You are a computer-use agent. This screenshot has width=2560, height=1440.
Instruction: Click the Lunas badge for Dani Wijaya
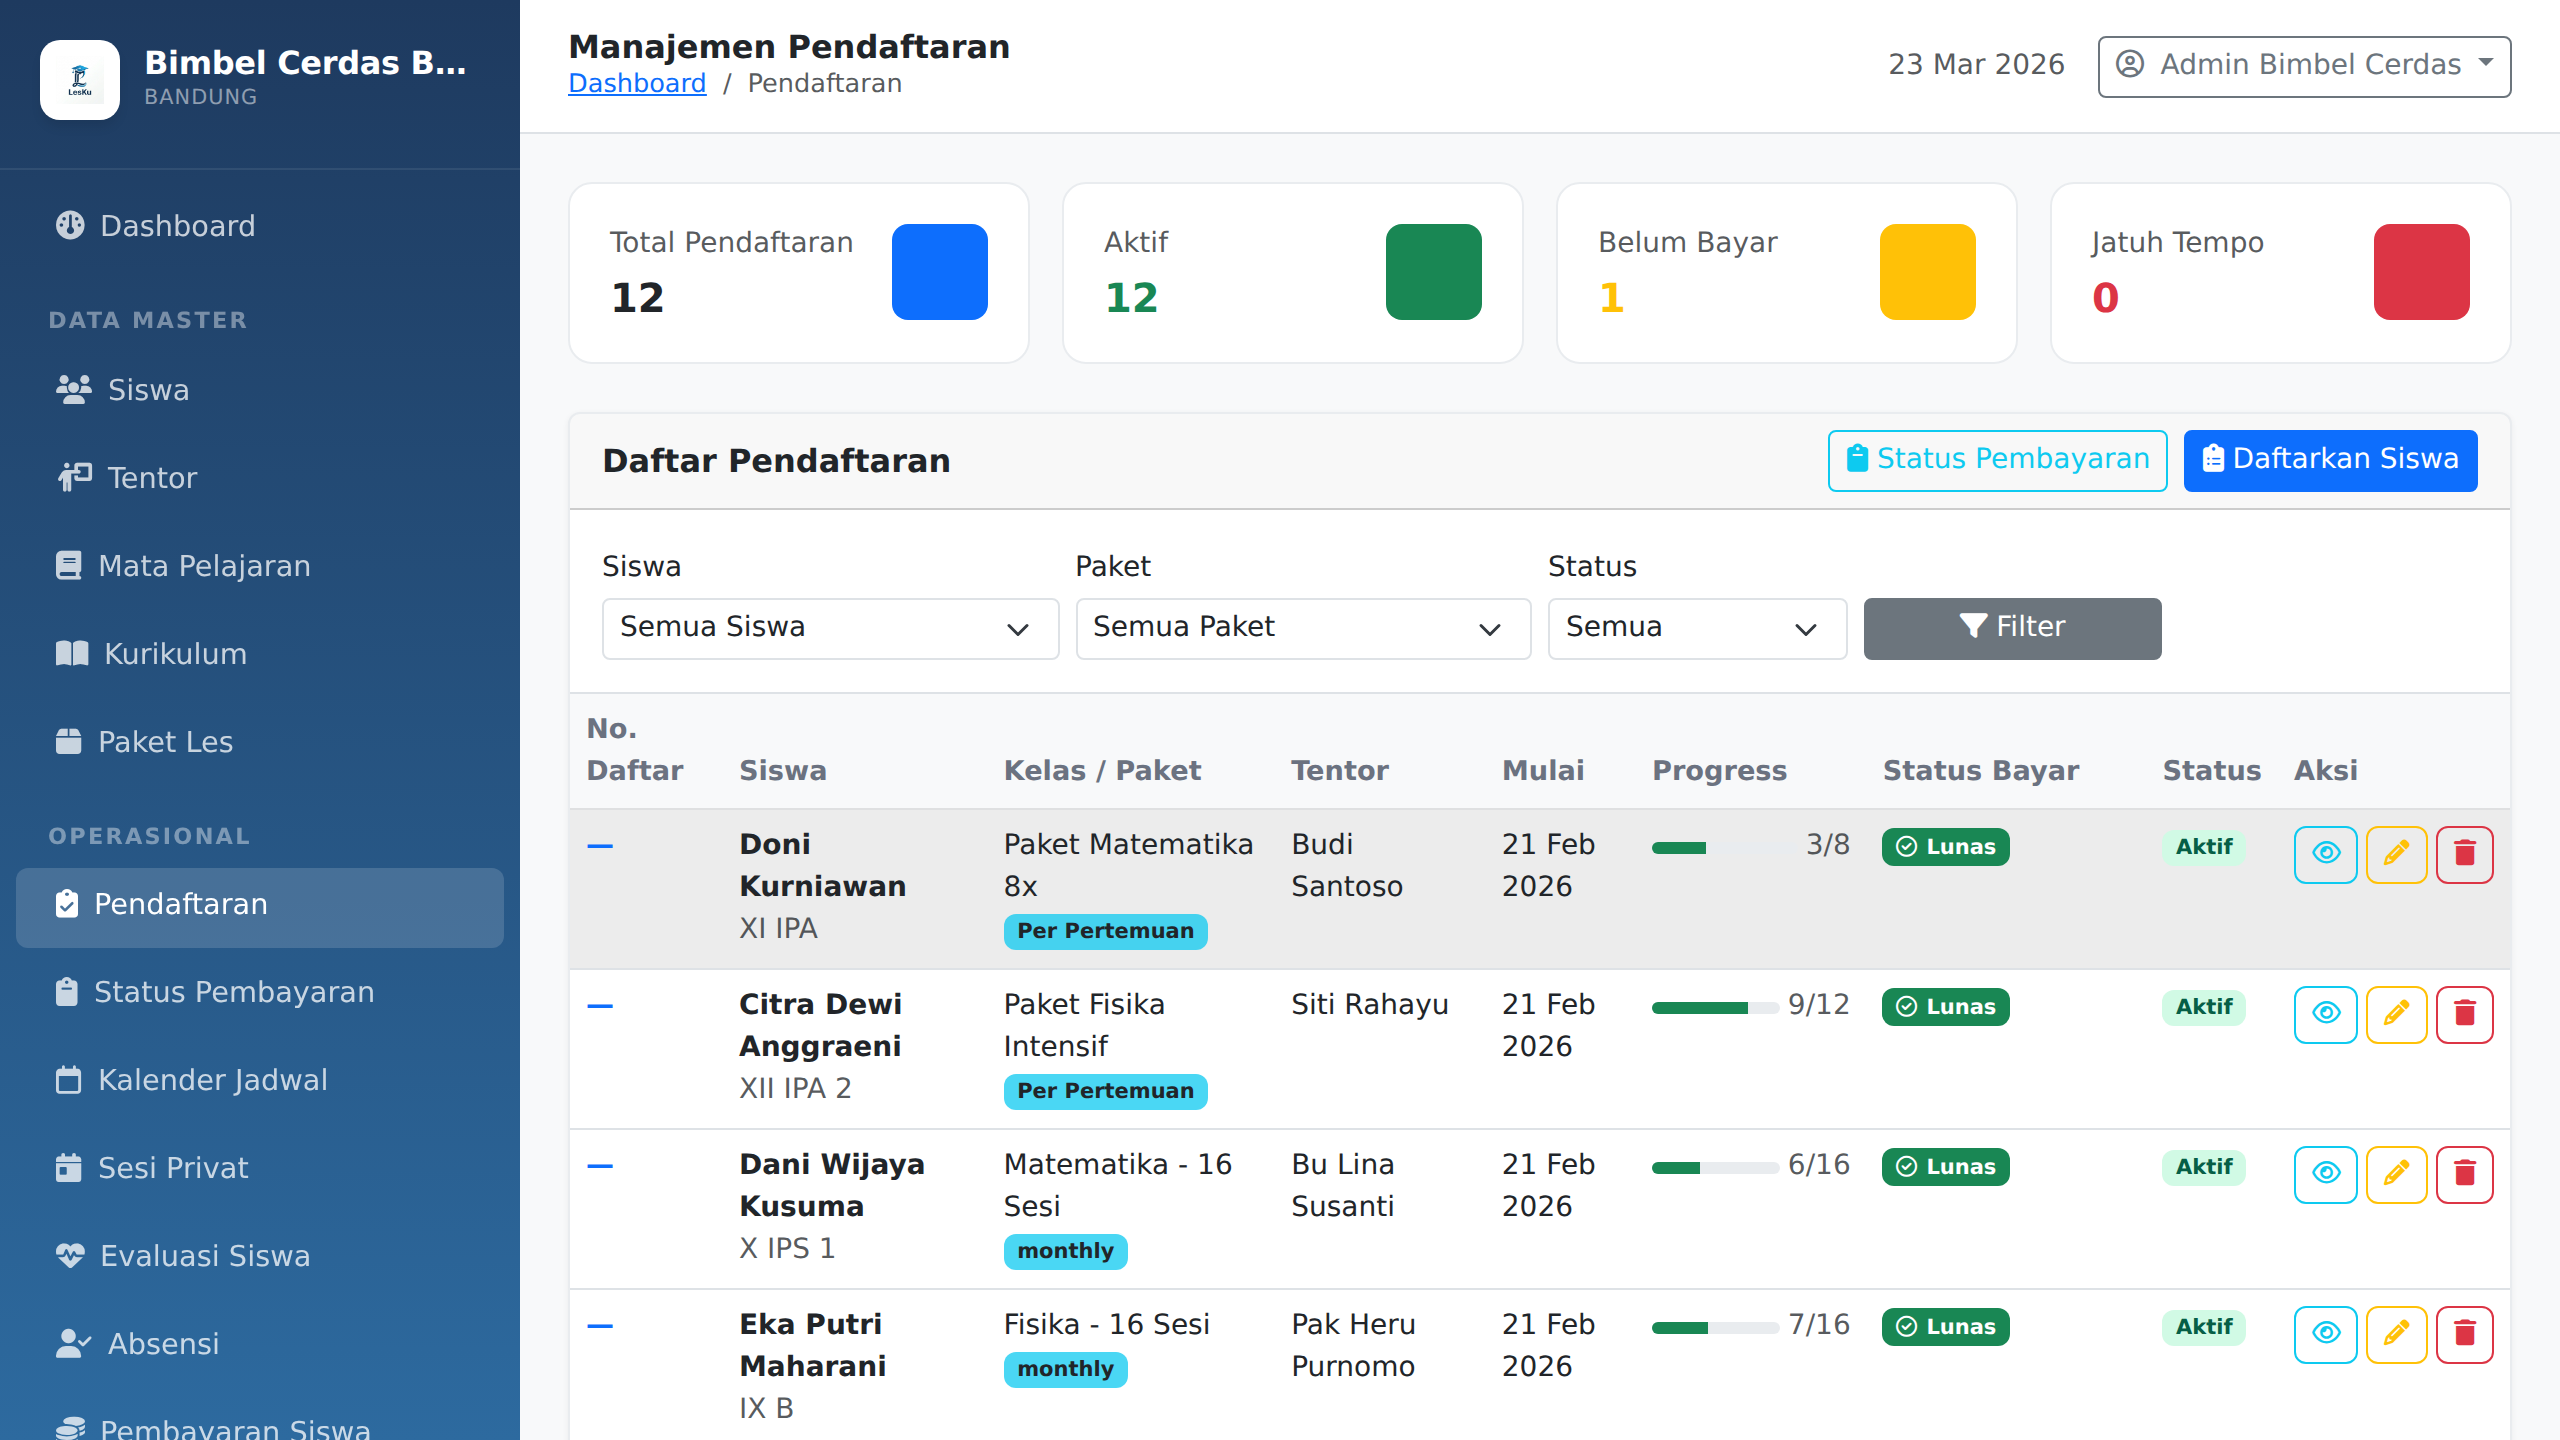click(1945, 1167)
